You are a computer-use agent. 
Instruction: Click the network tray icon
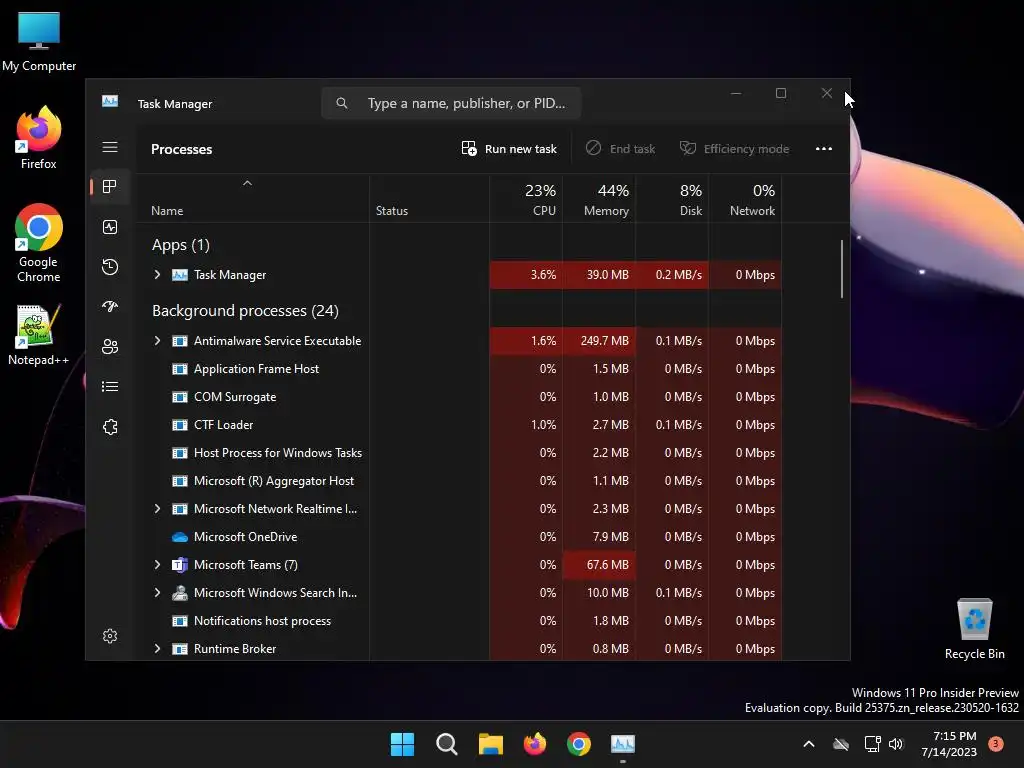pyautogui.click(x=872, y=744)
